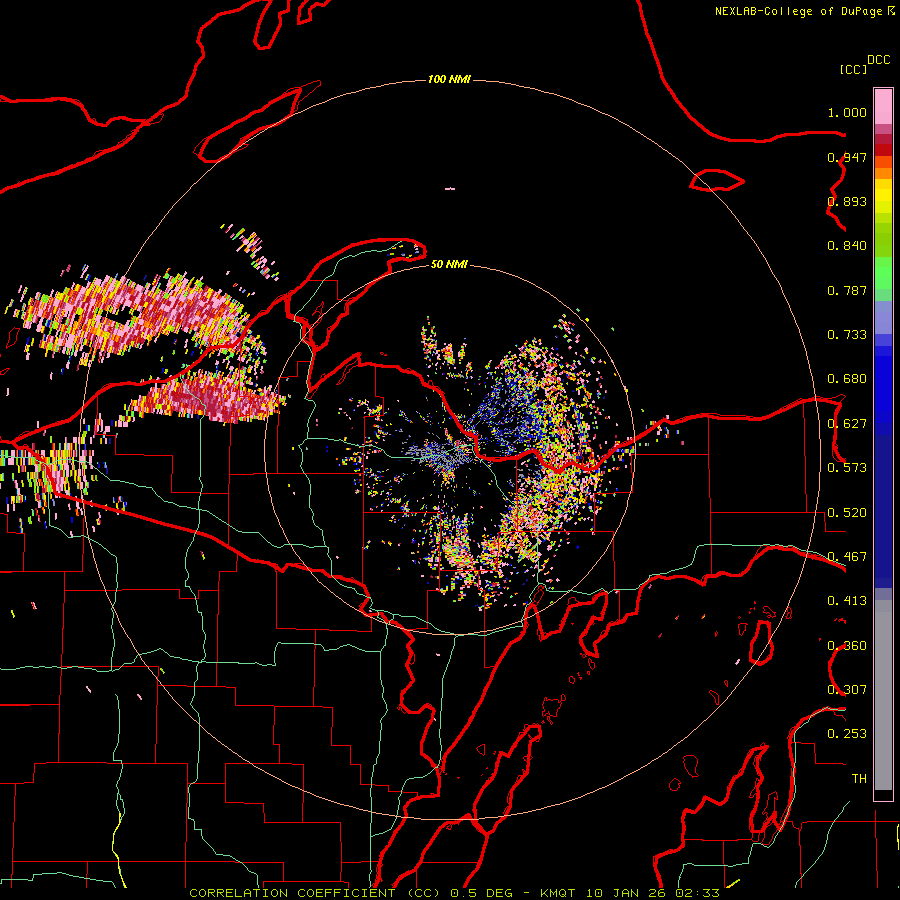
Task: Select the 0.307 color scale value
Action: (847, 690)
